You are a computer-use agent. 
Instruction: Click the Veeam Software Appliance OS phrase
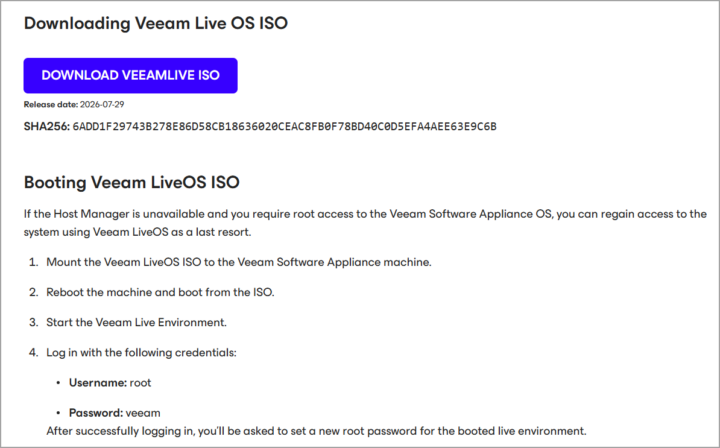470,214
